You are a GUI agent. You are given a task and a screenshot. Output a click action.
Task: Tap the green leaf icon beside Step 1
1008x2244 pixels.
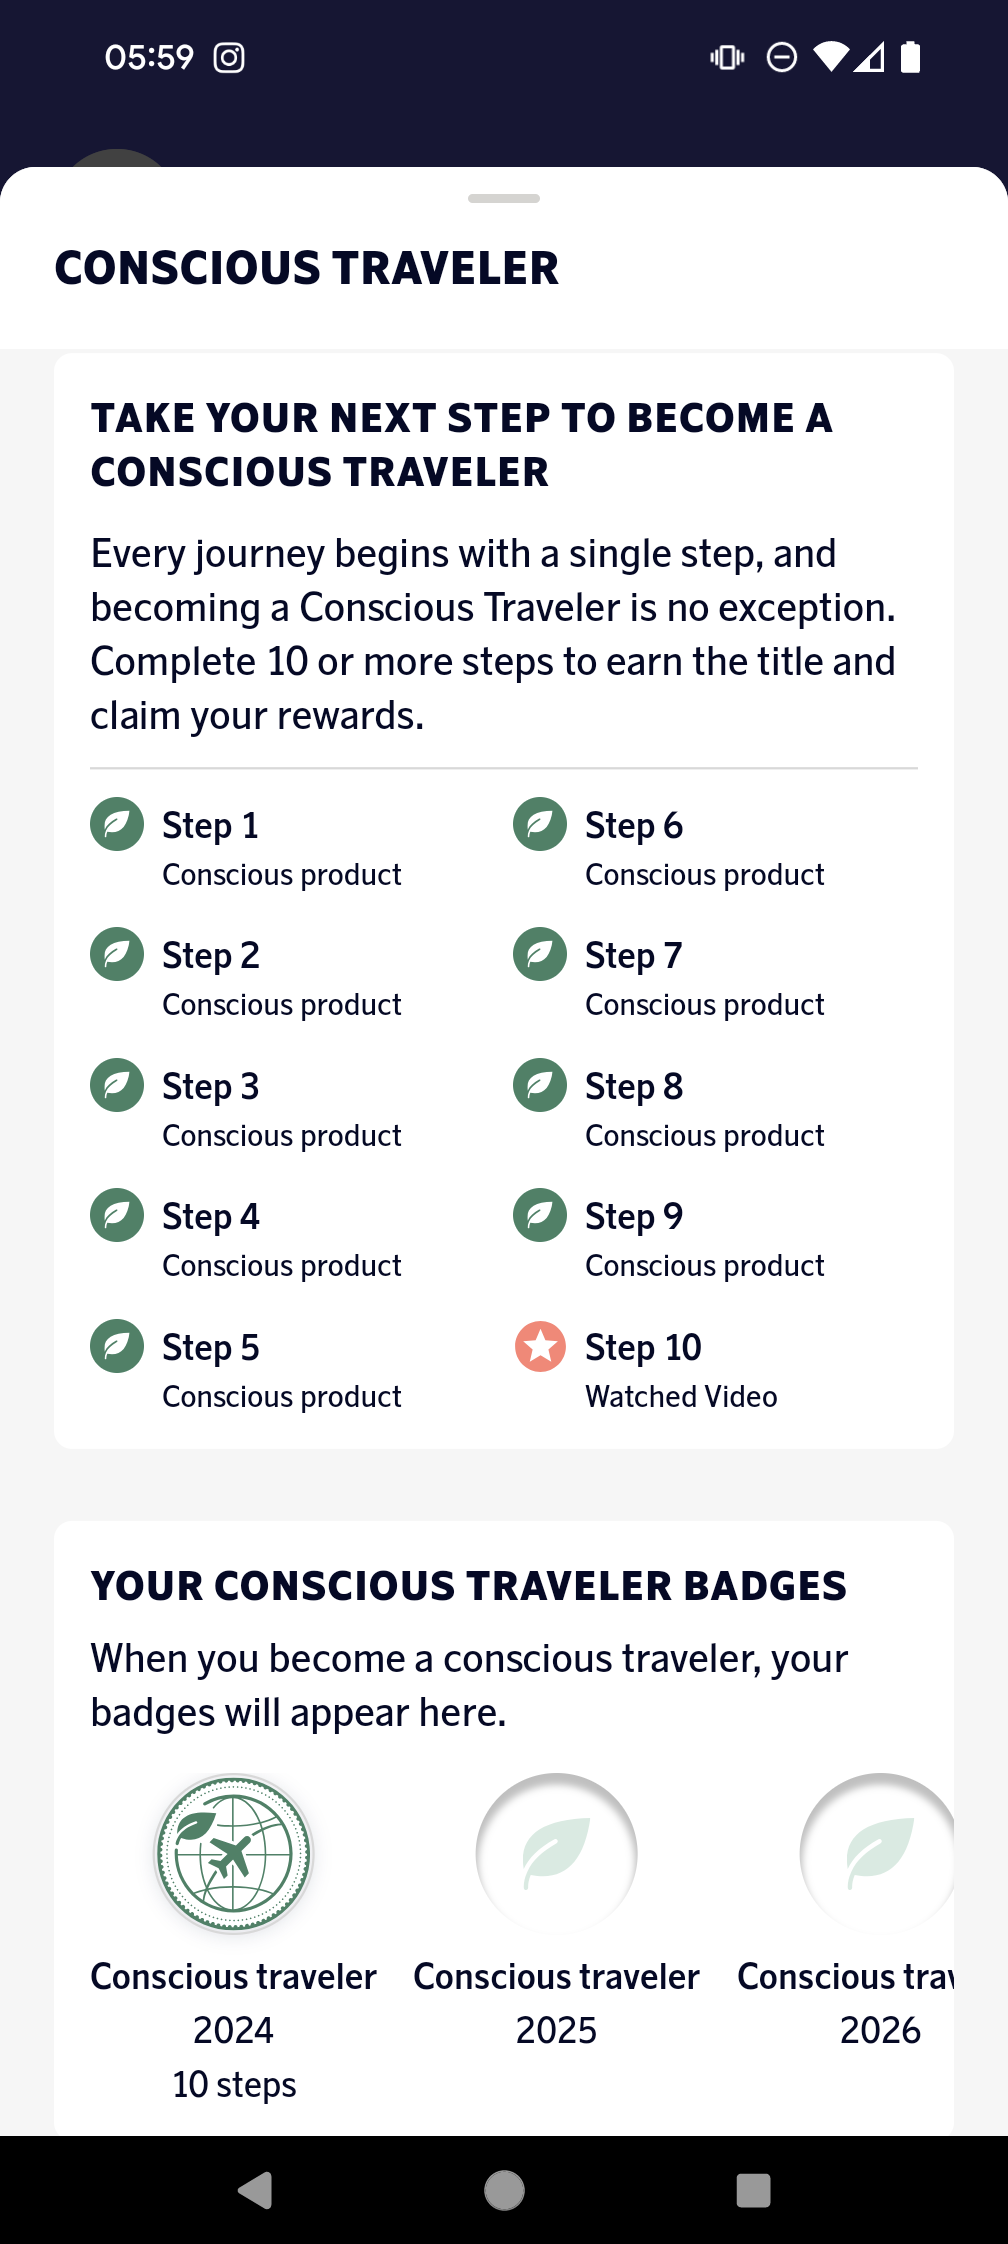117,824
